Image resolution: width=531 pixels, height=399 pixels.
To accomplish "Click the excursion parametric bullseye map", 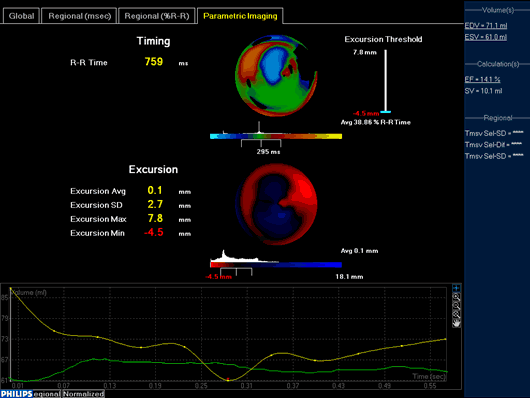I will [x=276, y=204].
